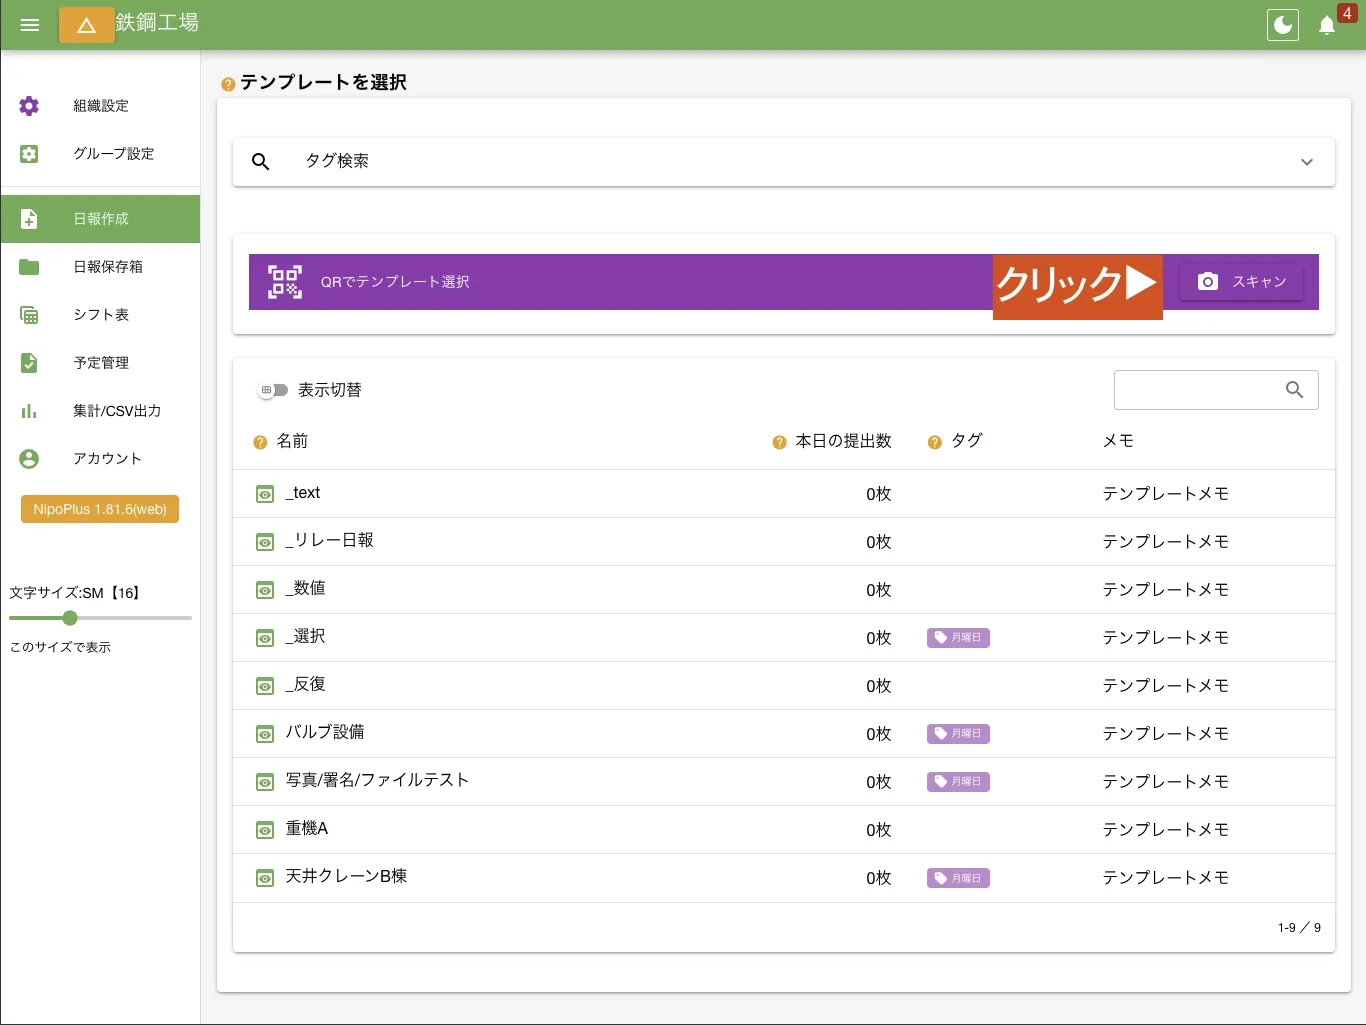
Task: Select the 天井クレーンB棟 template name
Action: (346, 876)
